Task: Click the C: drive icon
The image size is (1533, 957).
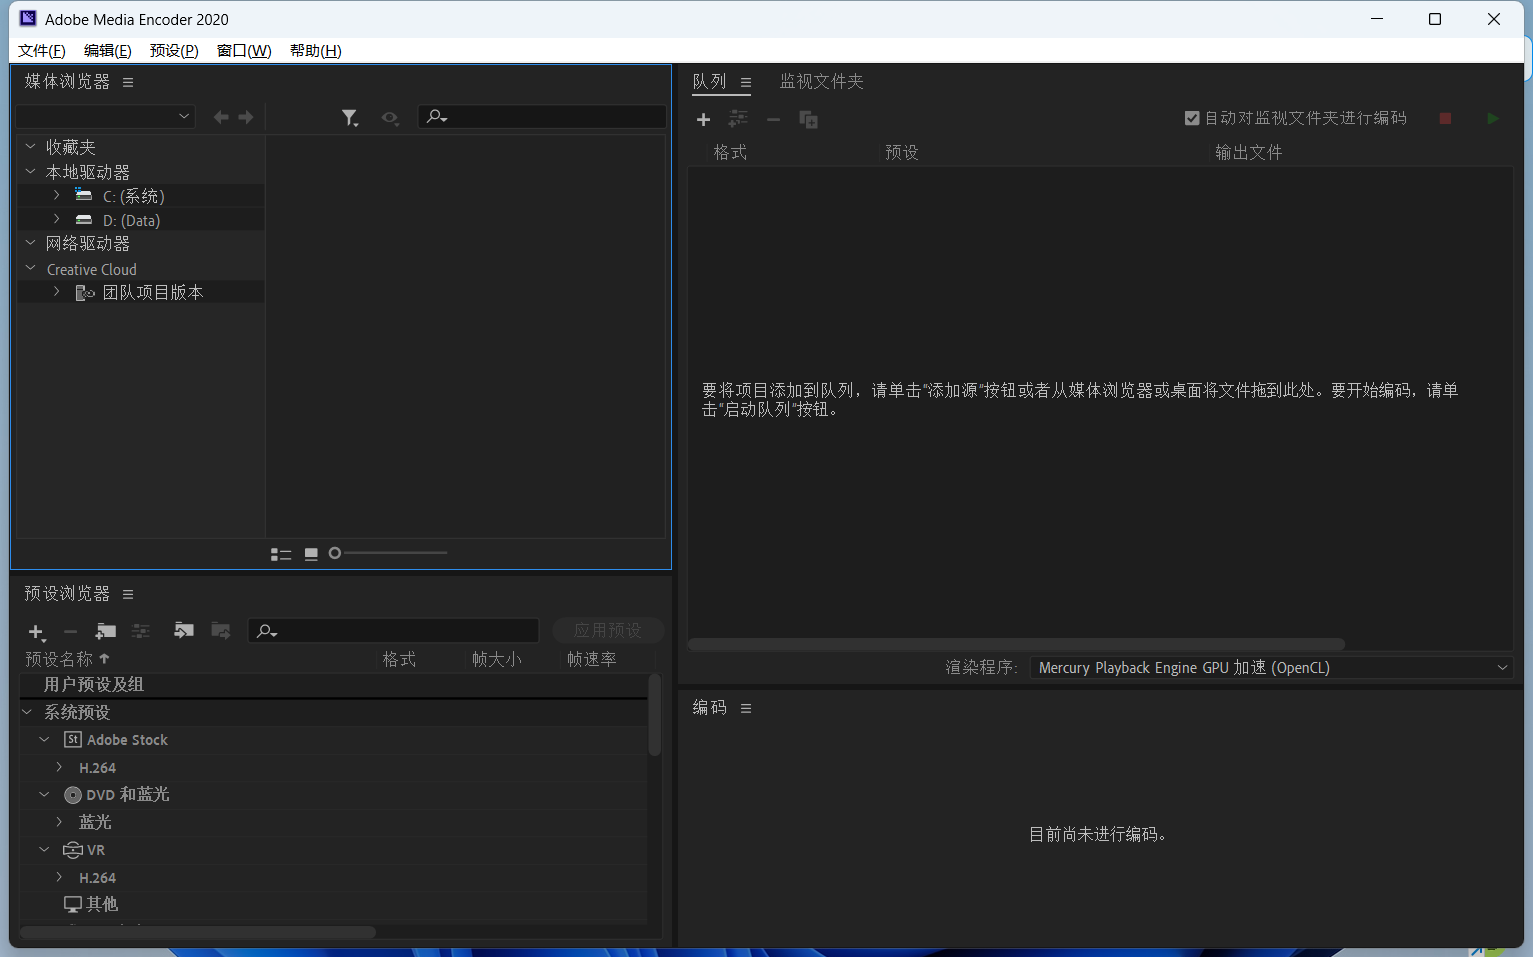Action: pos(84,195)
